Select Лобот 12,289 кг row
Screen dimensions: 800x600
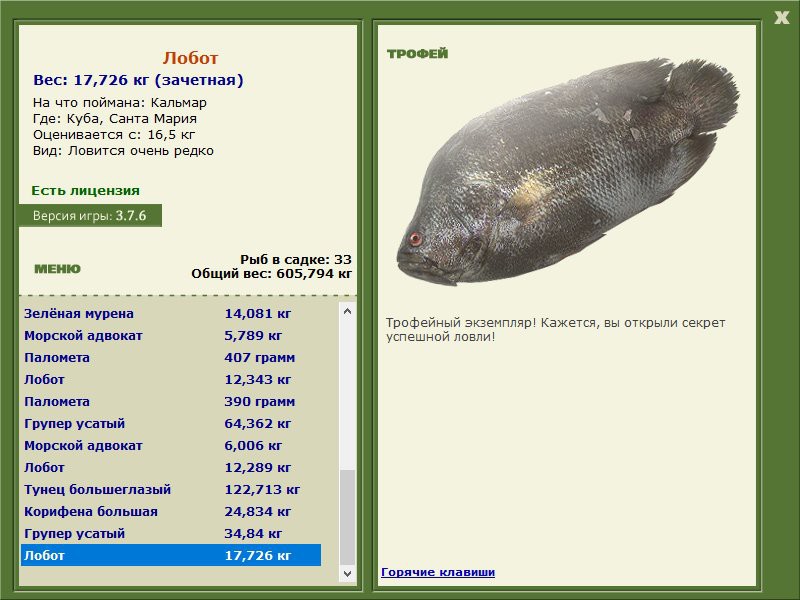click(171, 467)
